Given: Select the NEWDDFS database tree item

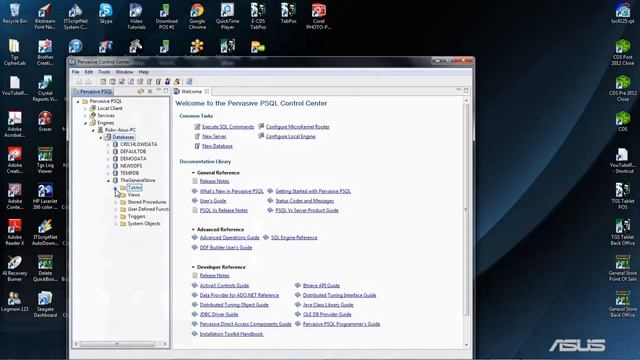Looking at the screenshot, I should click(131, 166).
